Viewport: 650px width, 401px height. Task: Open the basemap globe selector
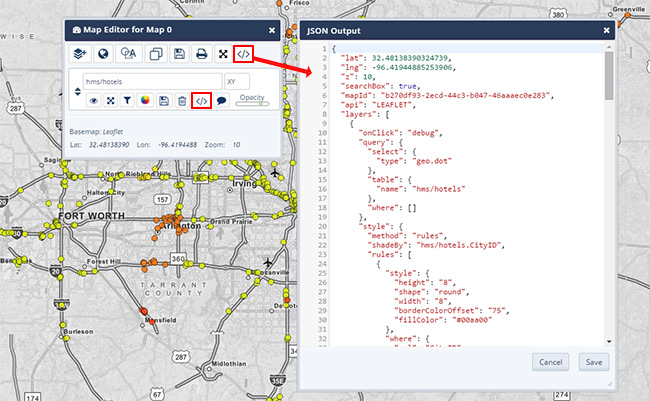click(x=104, y=53)
